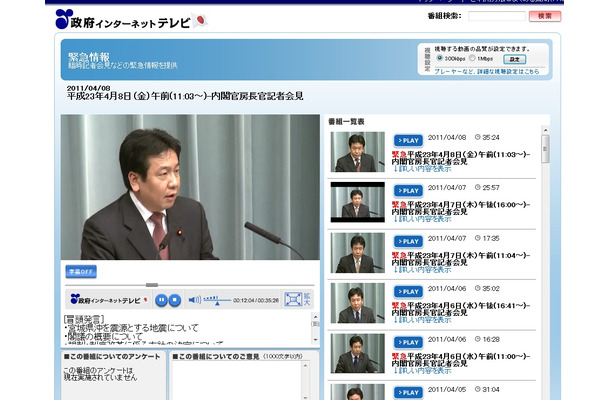Open thumbnail of April 6 11:00 conference
The image size is (610, 400).
(x=358, y=353)
